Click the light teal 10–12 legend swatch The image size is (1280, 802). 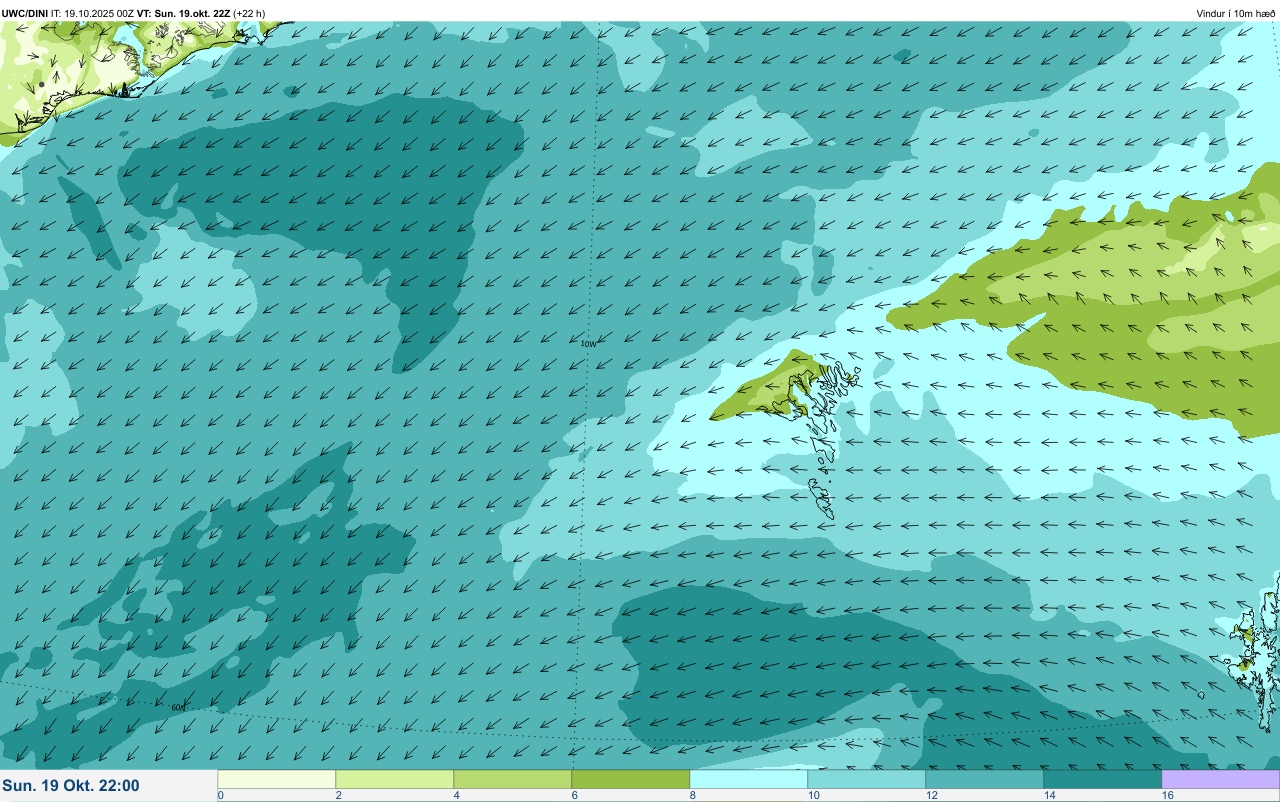tap(867, 779)
